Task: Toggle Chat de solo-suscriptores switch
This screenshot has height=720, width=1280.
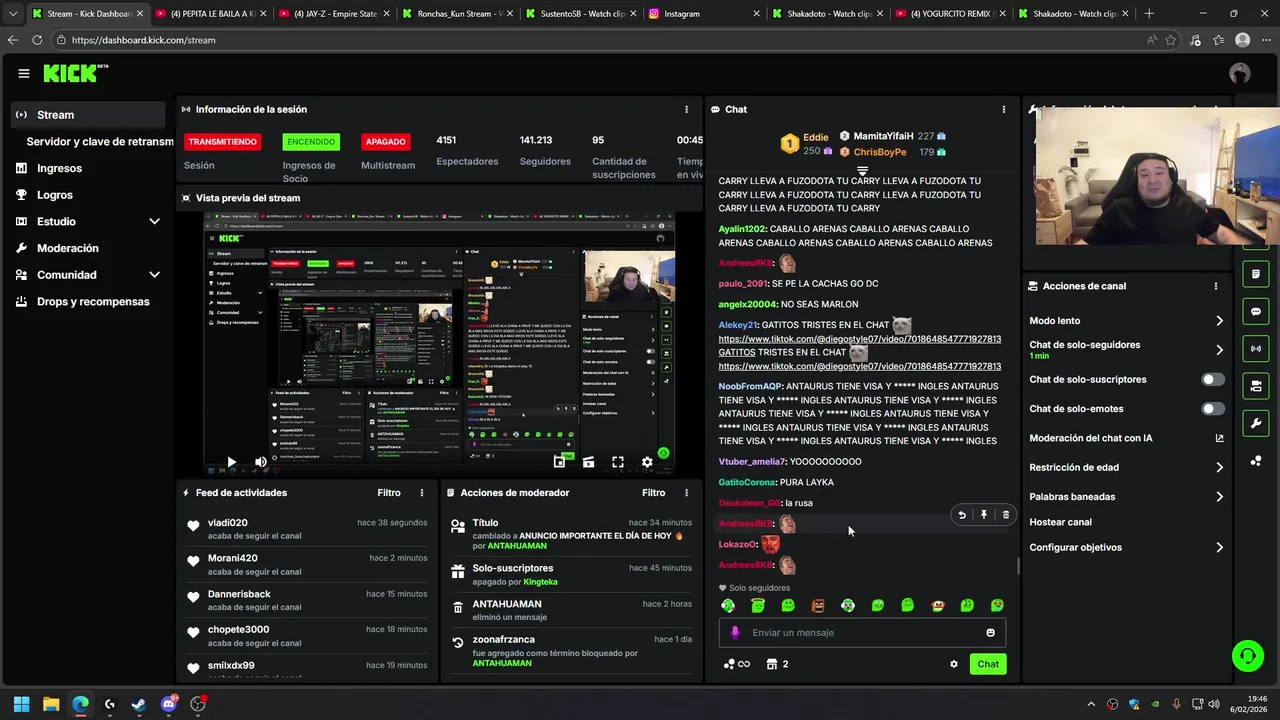Action: tap(1213, 380)
